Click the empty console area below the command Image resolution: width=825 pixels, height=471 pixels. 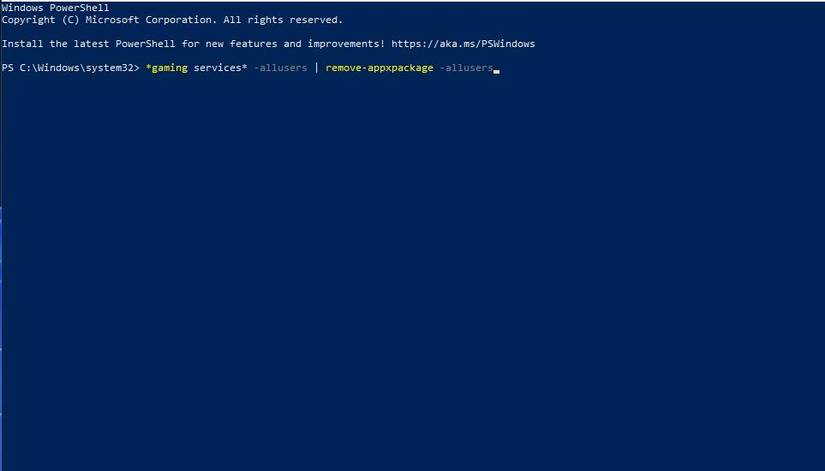tap(412, 270)
